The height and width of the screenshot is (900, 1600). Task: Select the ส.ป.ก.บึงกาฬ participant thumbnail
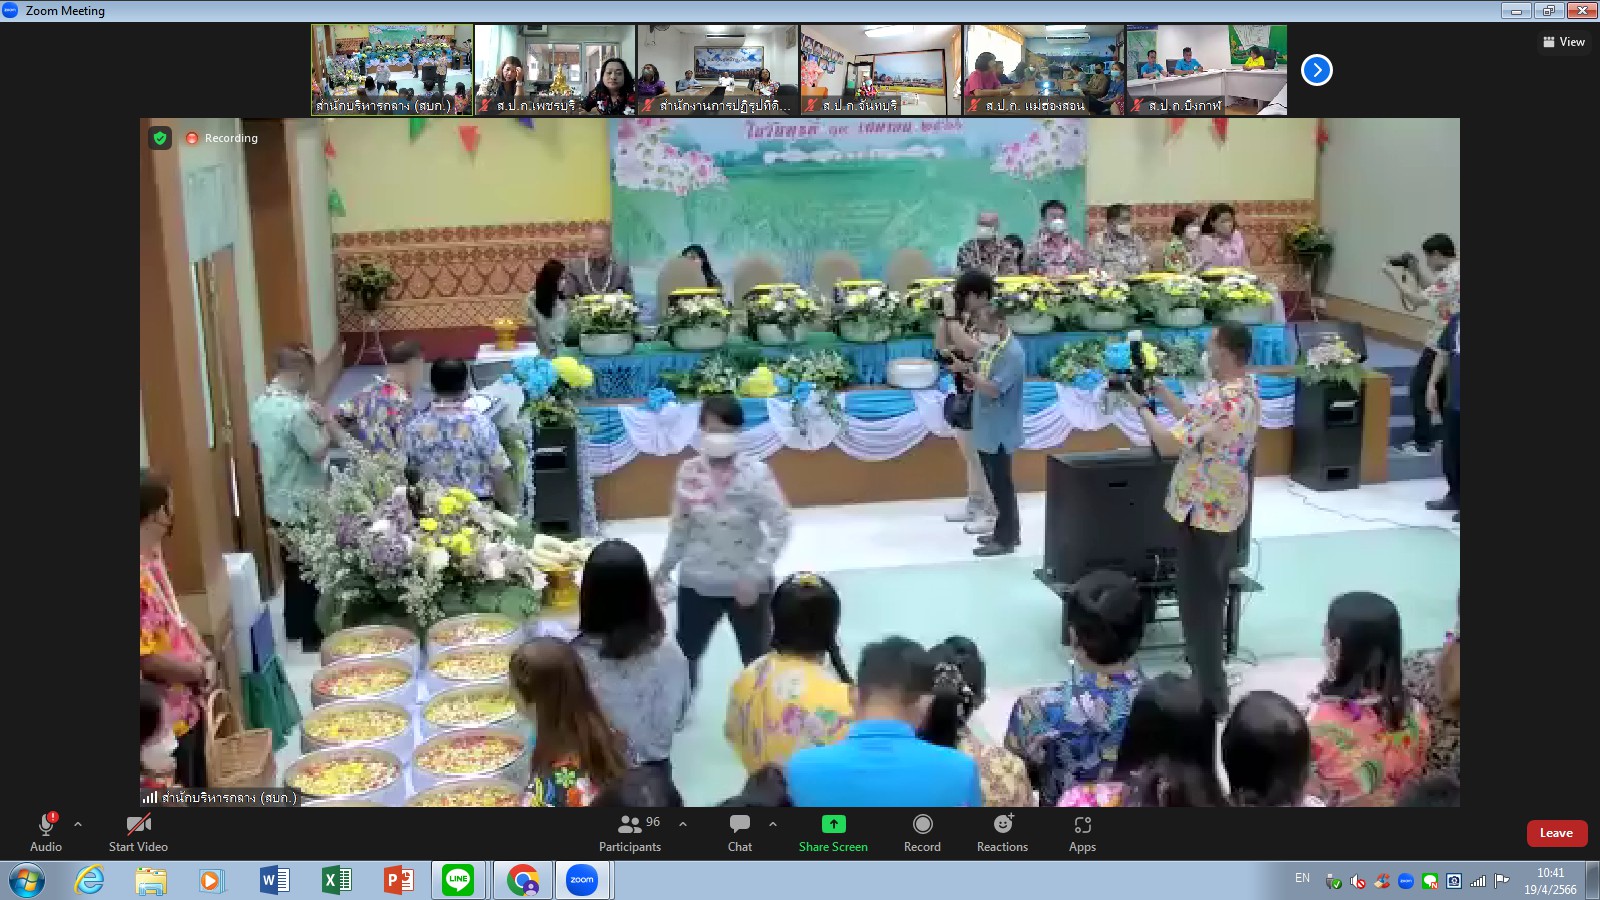pos(1207,70)
